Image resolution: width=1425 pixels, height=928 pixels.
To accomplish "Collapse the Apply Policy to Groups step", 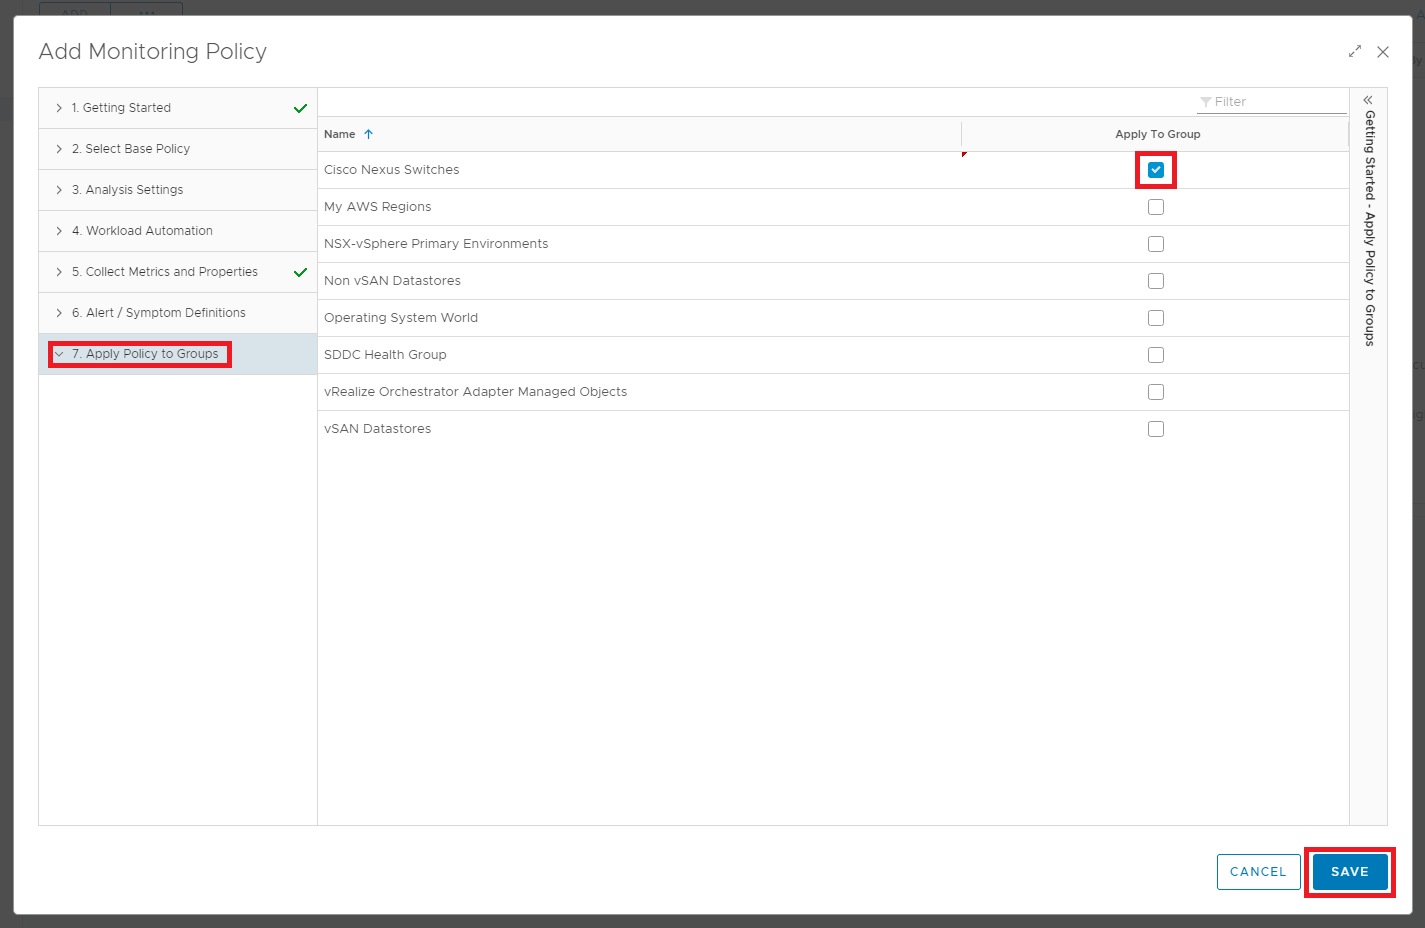I will tap(59, 354).
